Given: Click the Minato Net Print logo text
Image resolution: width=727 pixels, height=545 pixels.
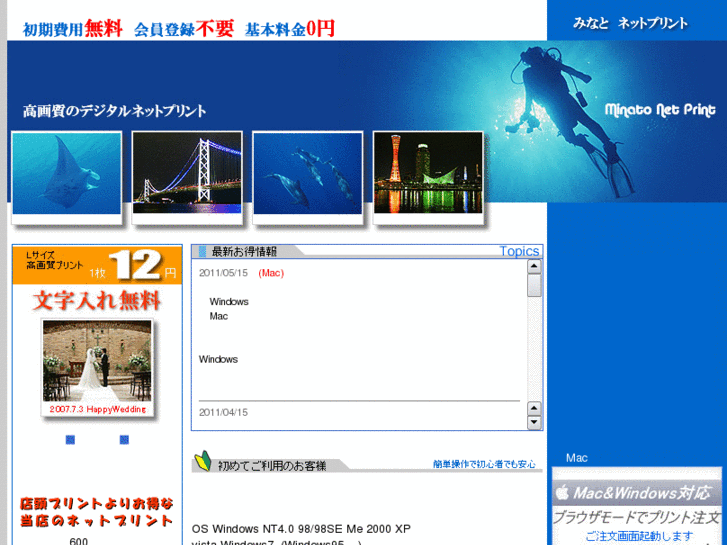Looking at the screenshot, I should tap(660, 109).
